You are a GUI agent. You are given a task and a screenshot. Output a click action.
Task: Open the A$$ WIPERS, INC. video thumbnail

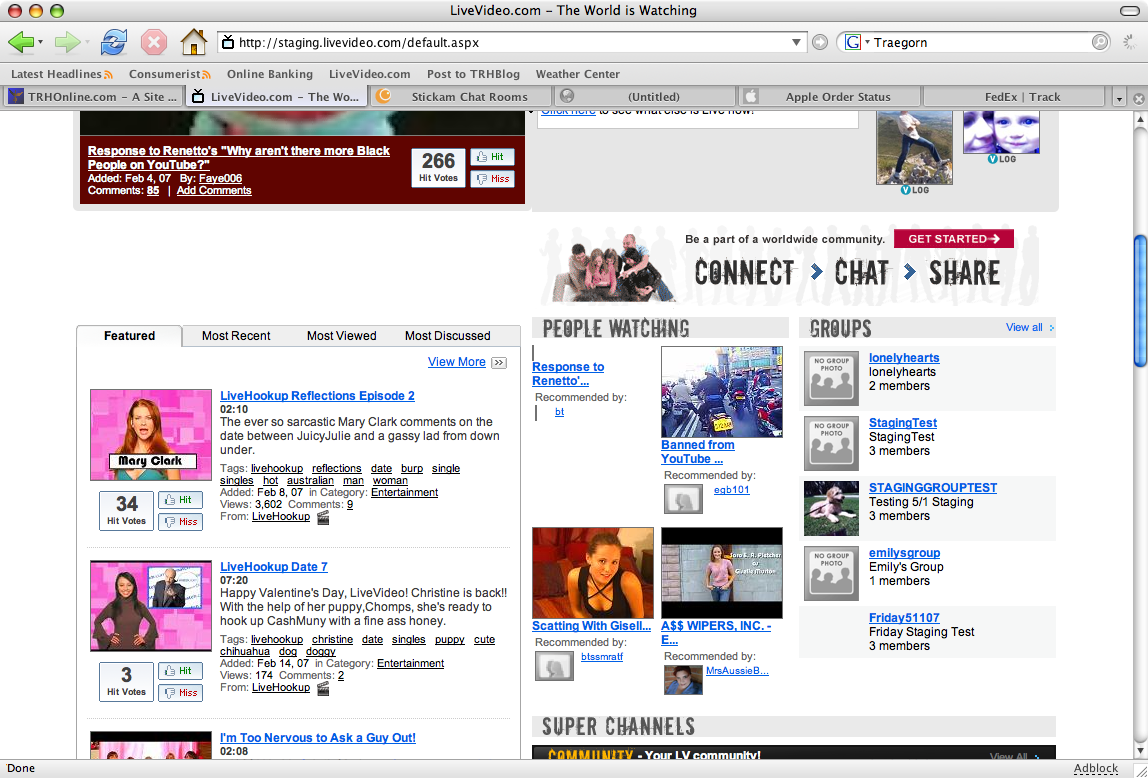pos(722,573)
